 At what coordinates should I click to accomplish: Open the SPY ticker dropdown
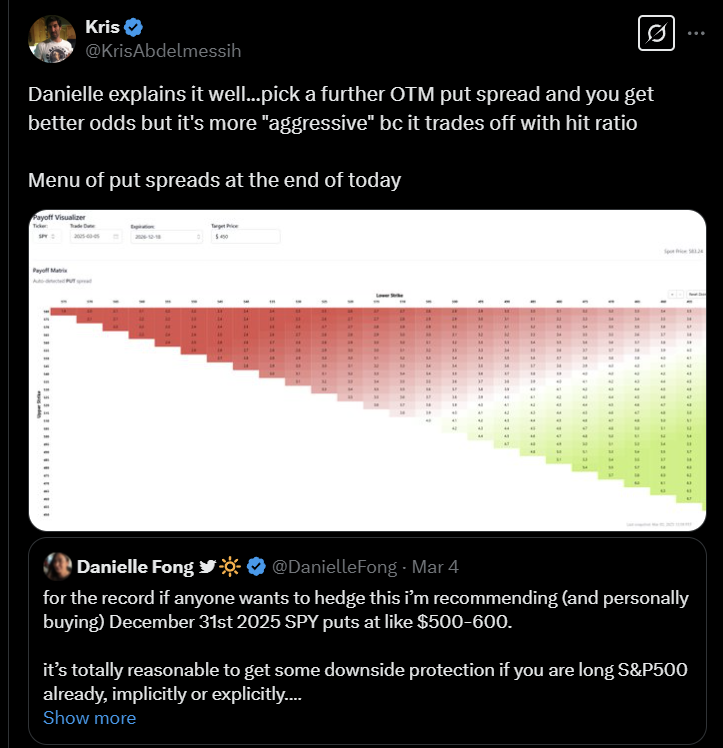coord(47,236)
